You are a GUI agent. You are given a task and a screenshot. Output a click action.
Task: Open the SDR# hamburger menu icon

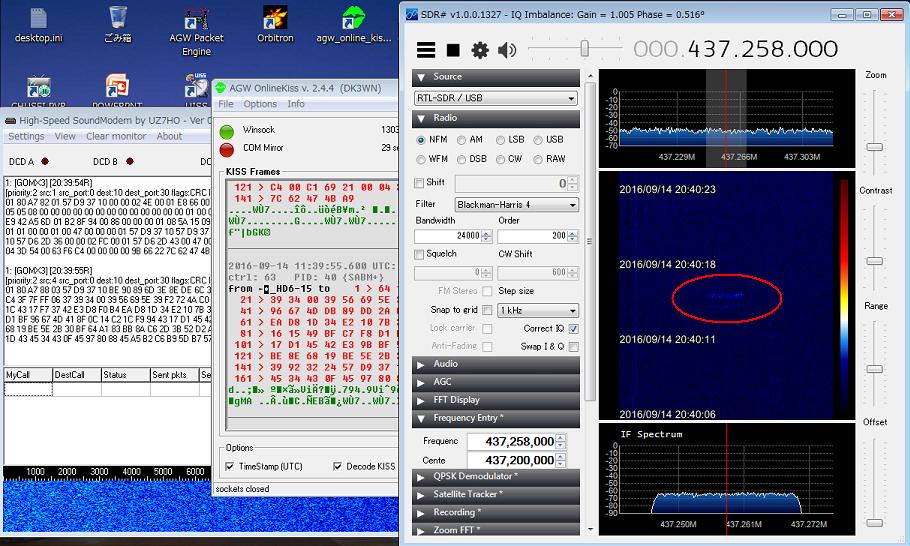point(426,50)
